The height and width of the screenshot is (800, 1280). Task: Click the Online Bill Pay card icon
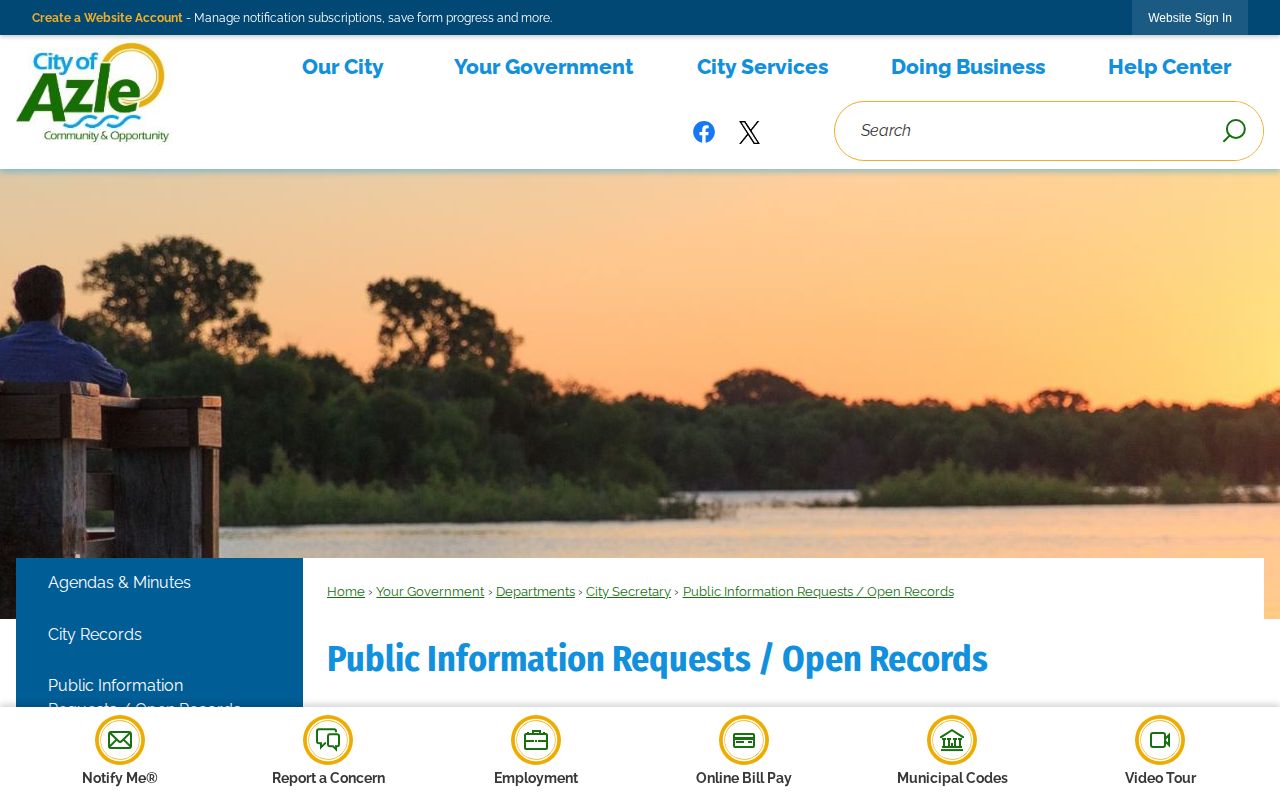(744, 740)
